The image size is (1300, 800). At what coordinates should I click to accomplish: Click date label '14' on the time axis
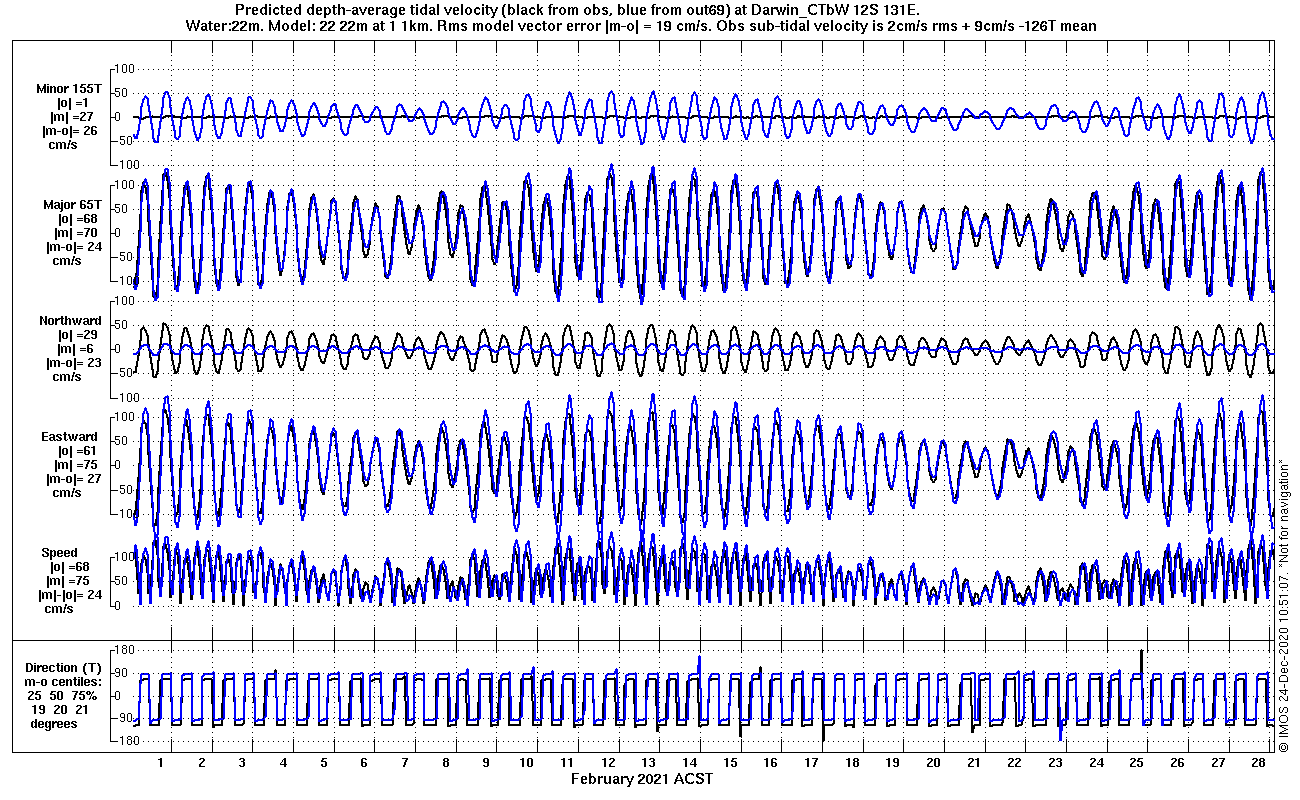pyautogui.click(x=689, y=762)
